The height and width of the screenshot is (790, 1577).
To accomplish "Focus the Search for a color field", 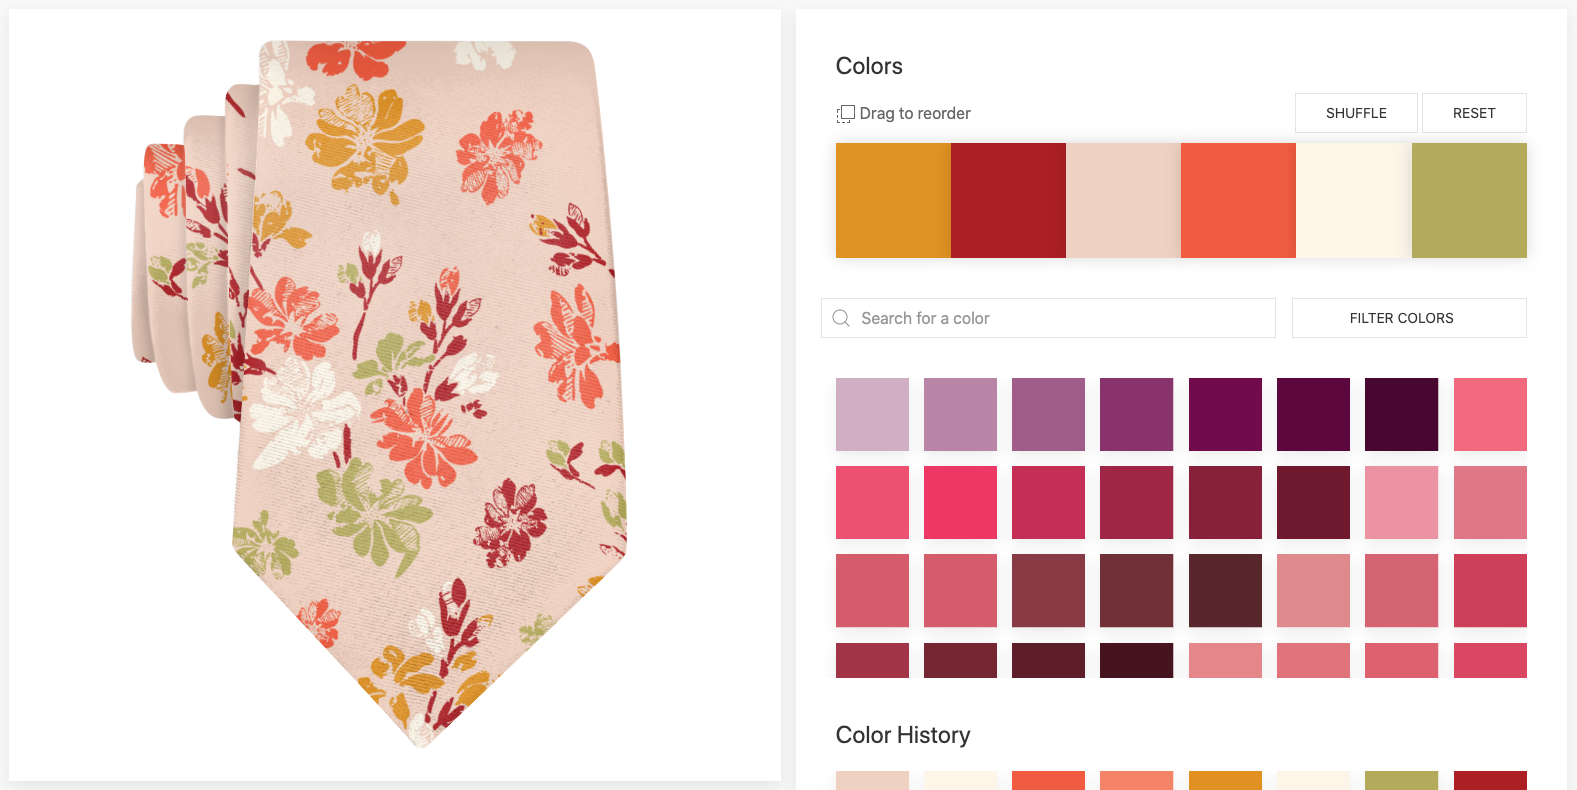I will click(1048, 318).
